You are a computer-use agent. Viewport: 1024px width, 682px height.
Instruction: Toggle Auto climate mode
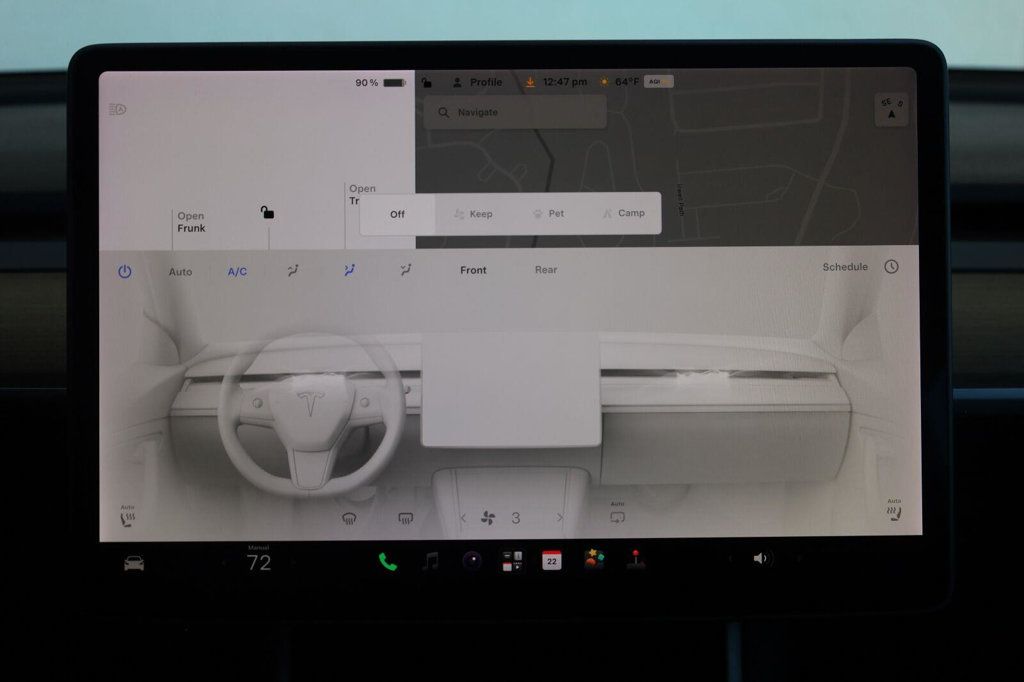[x=180, y=272]
